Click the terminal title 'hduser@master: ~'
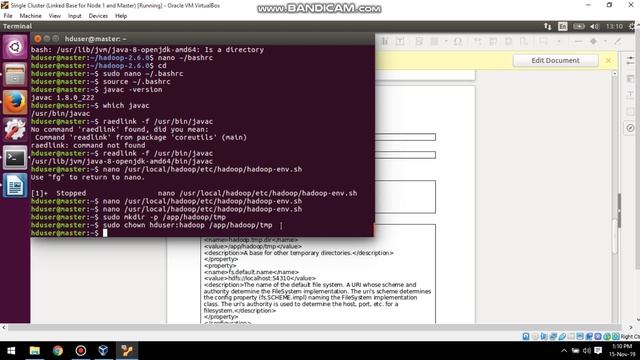The width and height of the screenshot is (640, 360). coord(96,39)
